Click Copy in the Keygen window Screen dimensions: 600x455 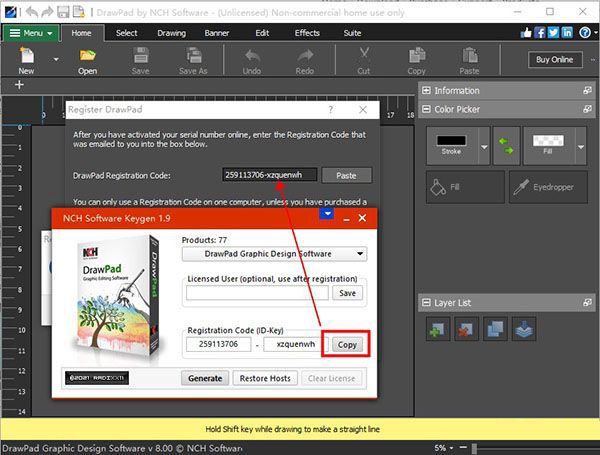click(x=347, y=345)
